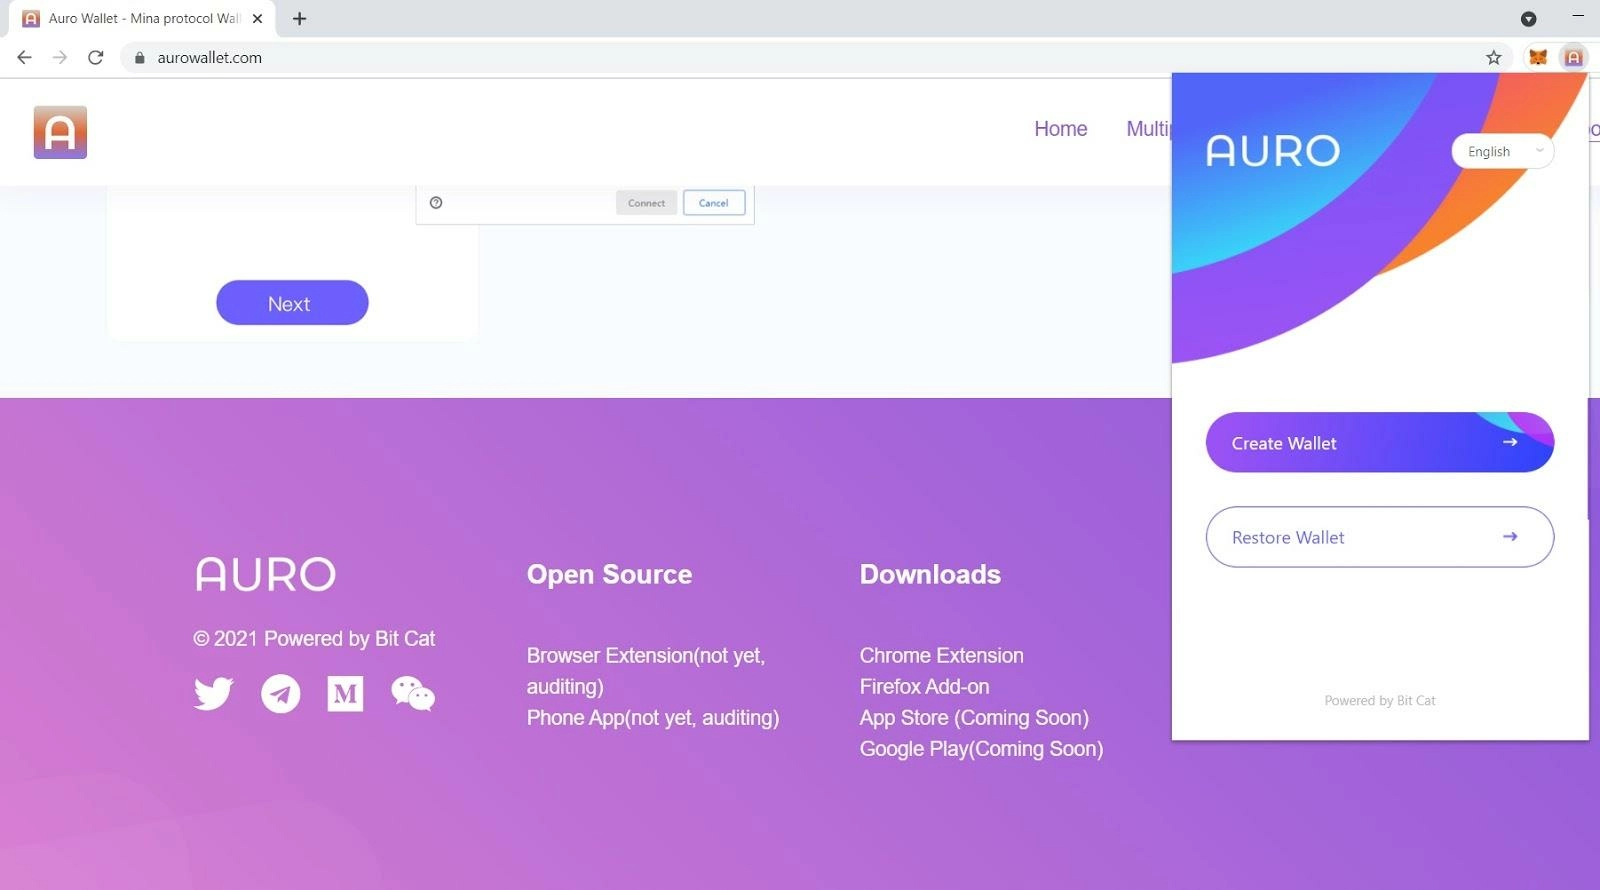Click the lock icon in address bar
Image resolution: width=1600 pixels, height=890 pixels.
[140, 57]
